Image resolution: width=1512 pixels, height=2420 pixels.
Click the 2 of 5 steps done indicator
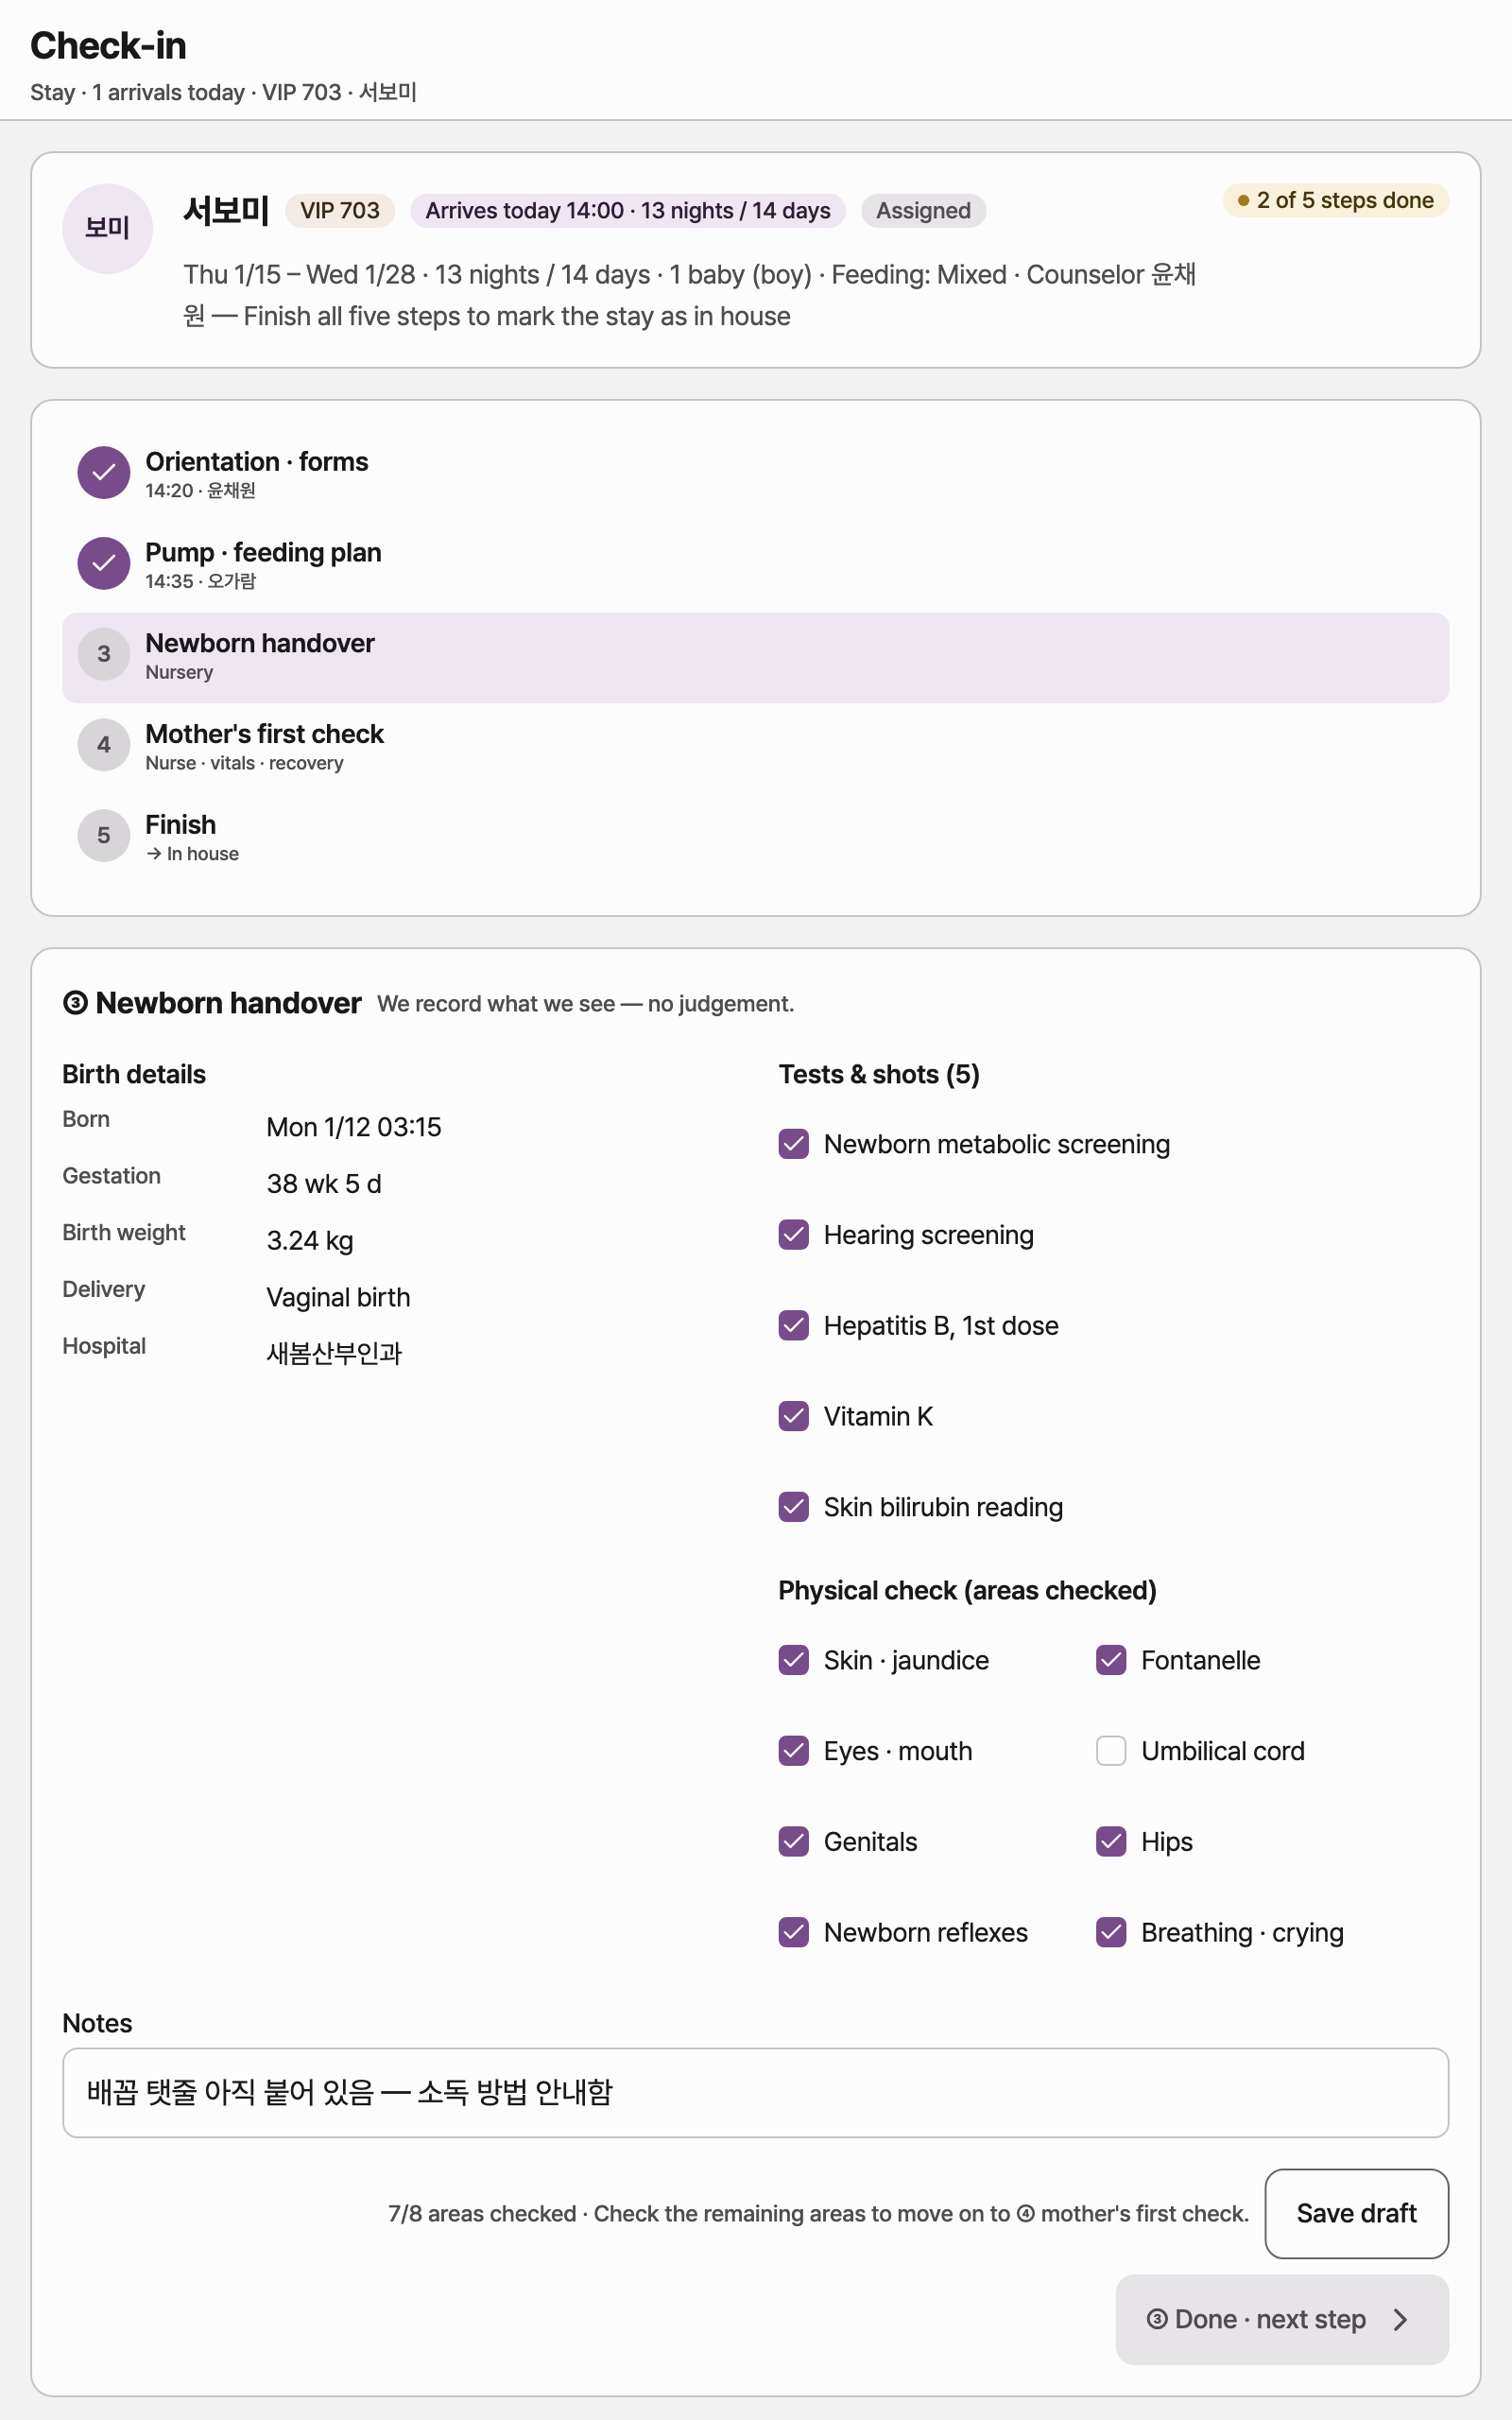click(x=1335, y=200)
